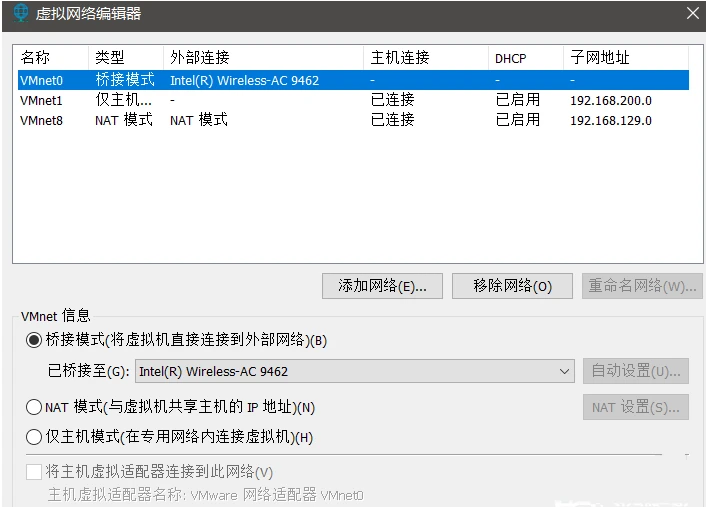Click the 192.168.200.0 subnet cell
The width and height of the screenshot is (706, 507).
611,100
